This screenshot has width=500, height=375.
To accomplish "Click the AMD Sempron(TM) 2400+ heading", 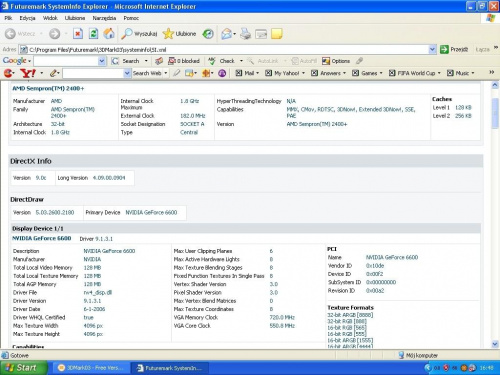I will click(x=48, y=88).
